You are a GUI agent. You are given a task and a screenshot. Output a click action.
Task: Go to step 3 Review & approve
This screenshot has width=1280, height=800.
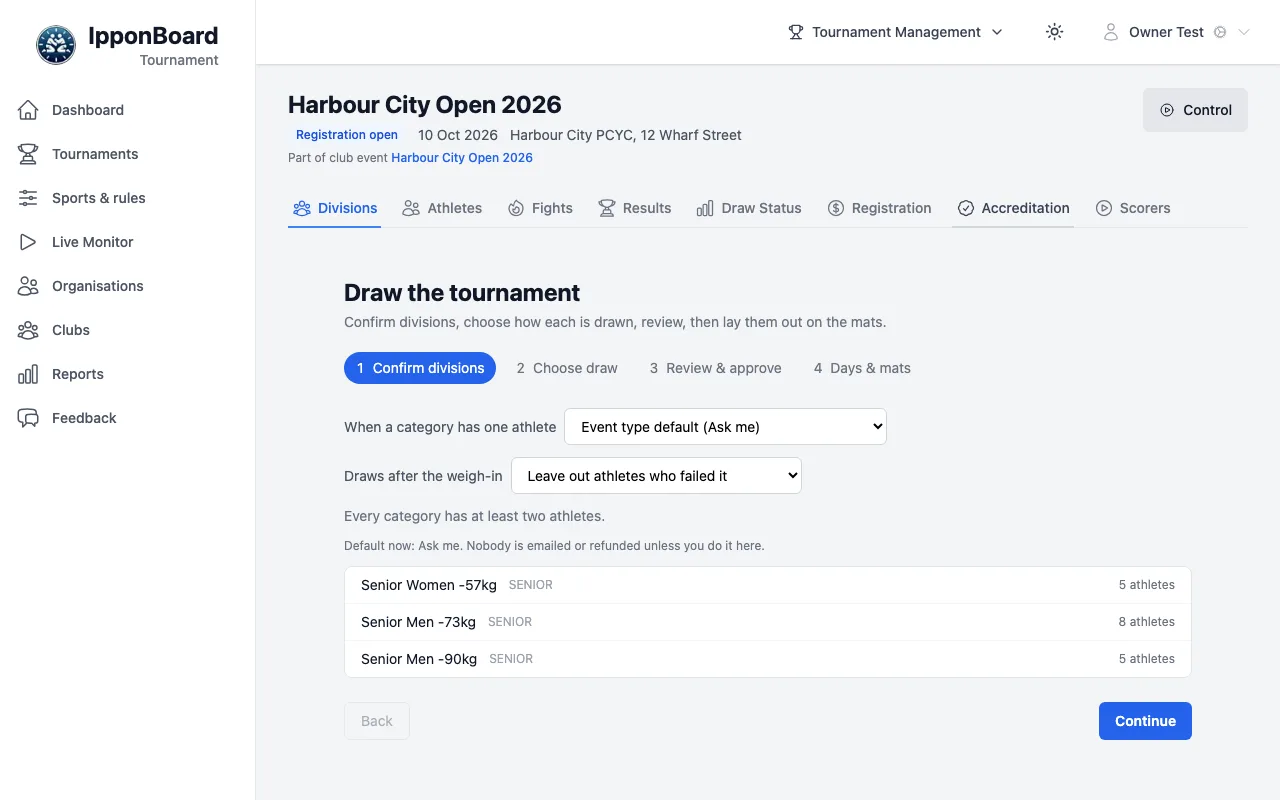pos(716,368)
